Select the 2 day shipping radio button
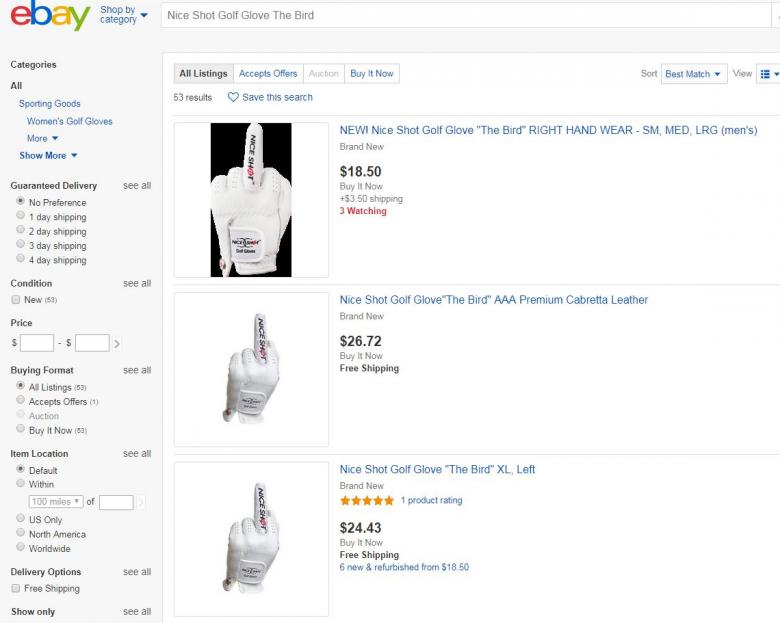The width and height of the screenshot is (780, 623). pyautogui.click(x=20, y=231)
